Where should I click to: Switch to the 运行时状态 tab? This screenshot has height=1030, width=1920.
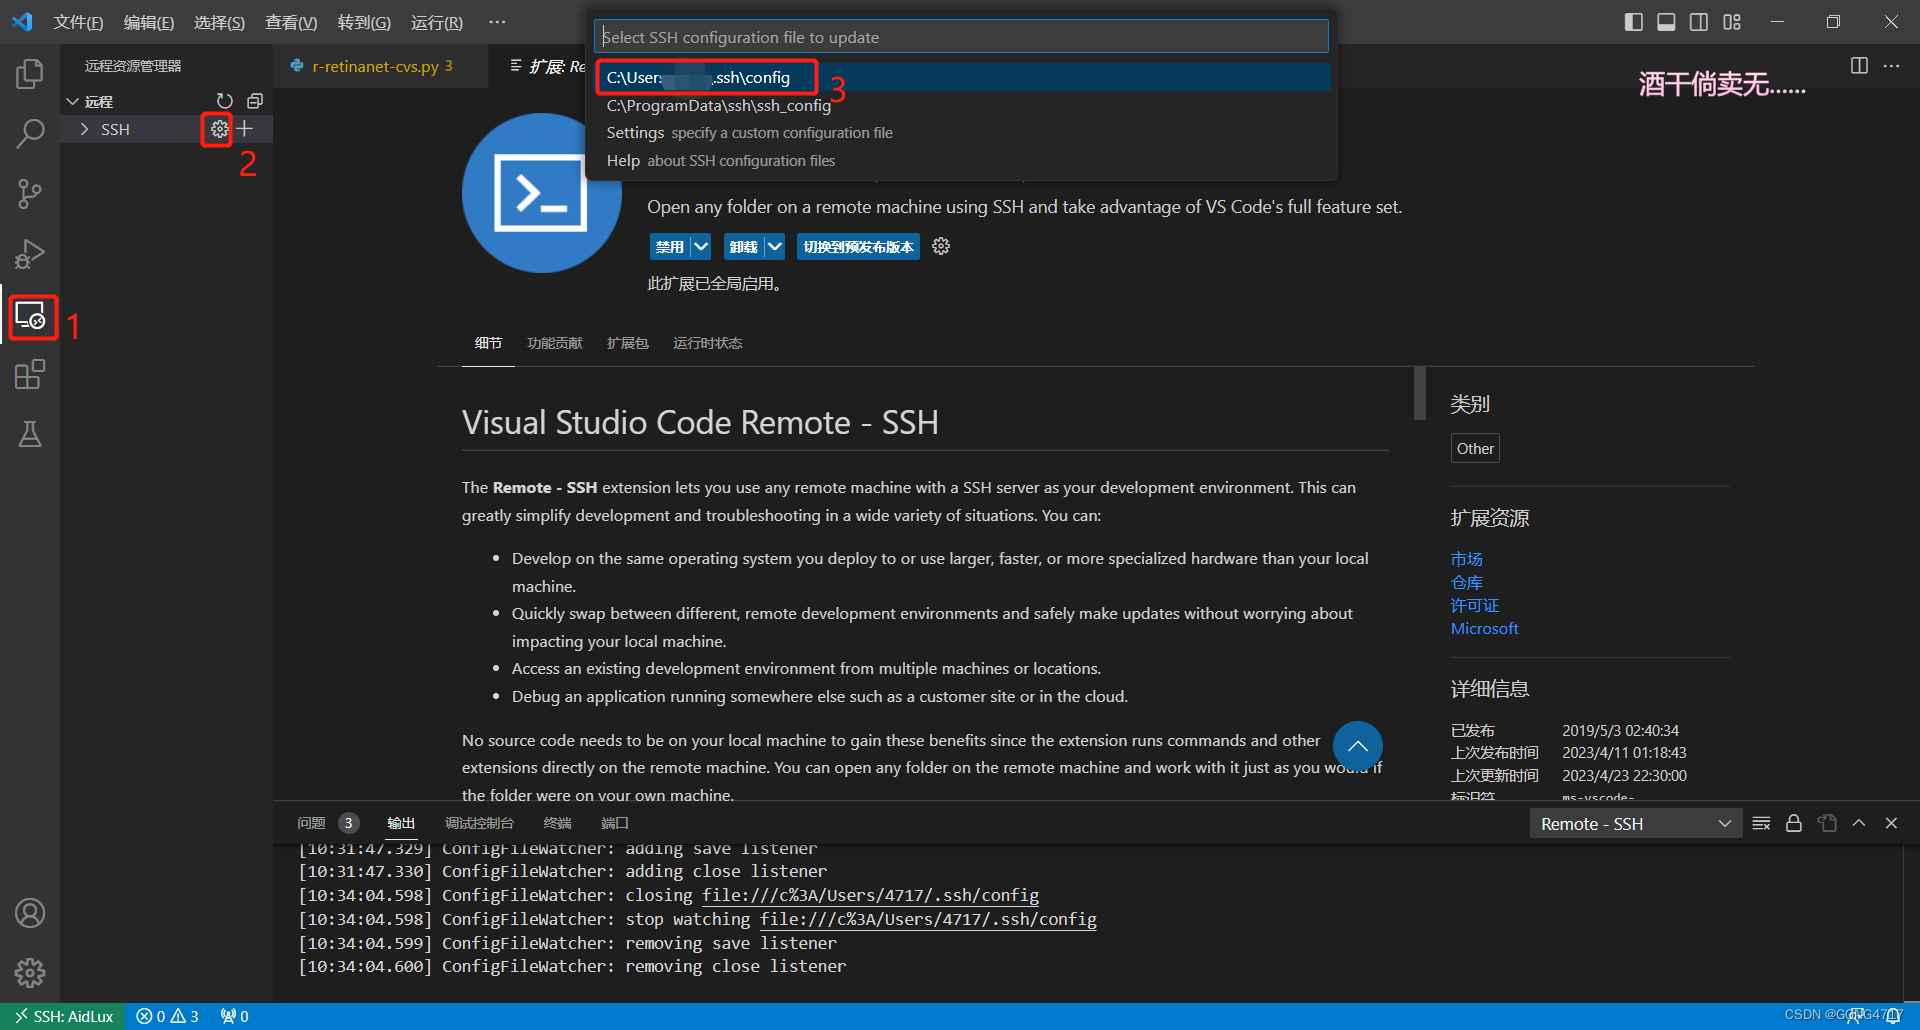(708, 343)
